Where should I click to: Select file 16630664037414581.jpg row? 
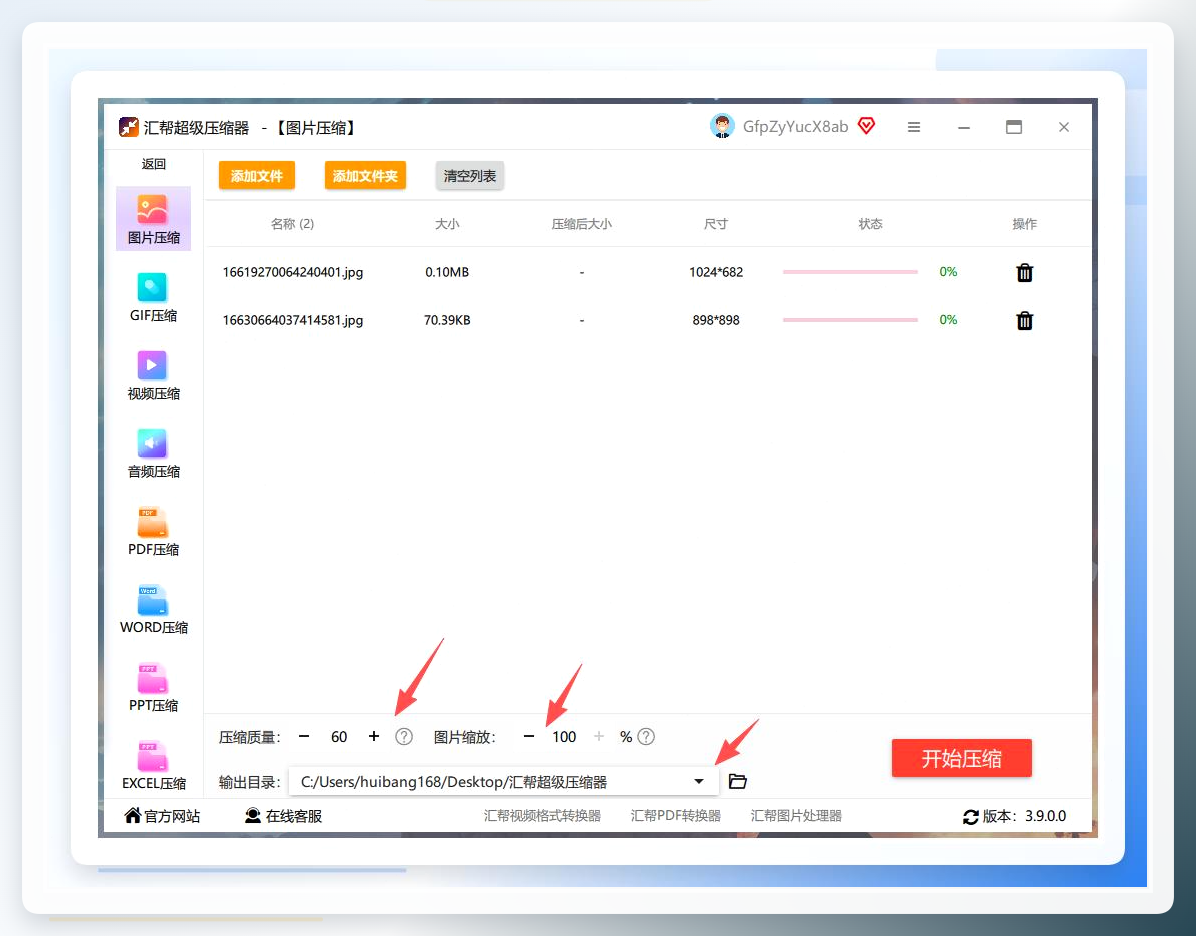pyautogui.click(x=648, y=320)
